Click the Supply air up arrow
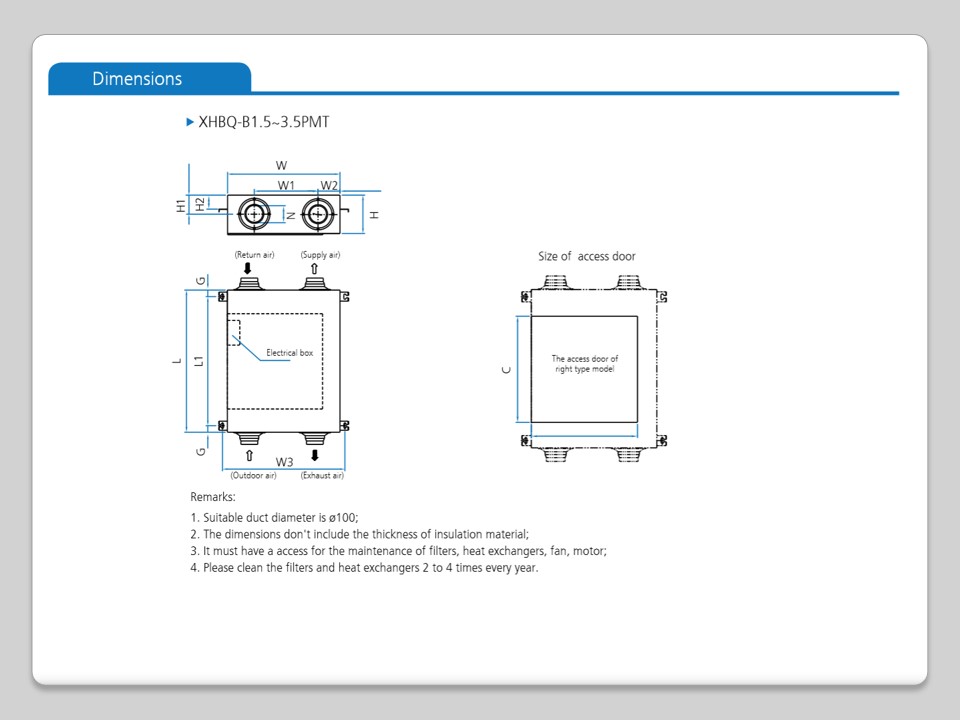 pos(314,268)
